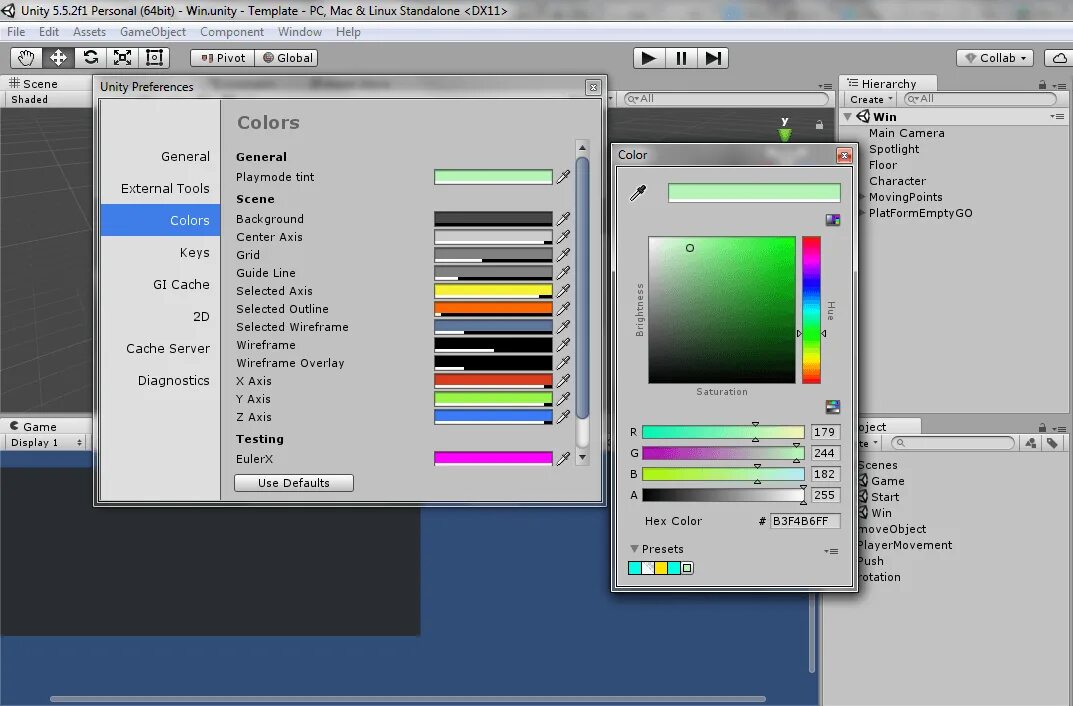Use eyedropper for Z Axis color
Image resolution: width=1073 pixels, height=706 pixels.
[x=563, y=417]
